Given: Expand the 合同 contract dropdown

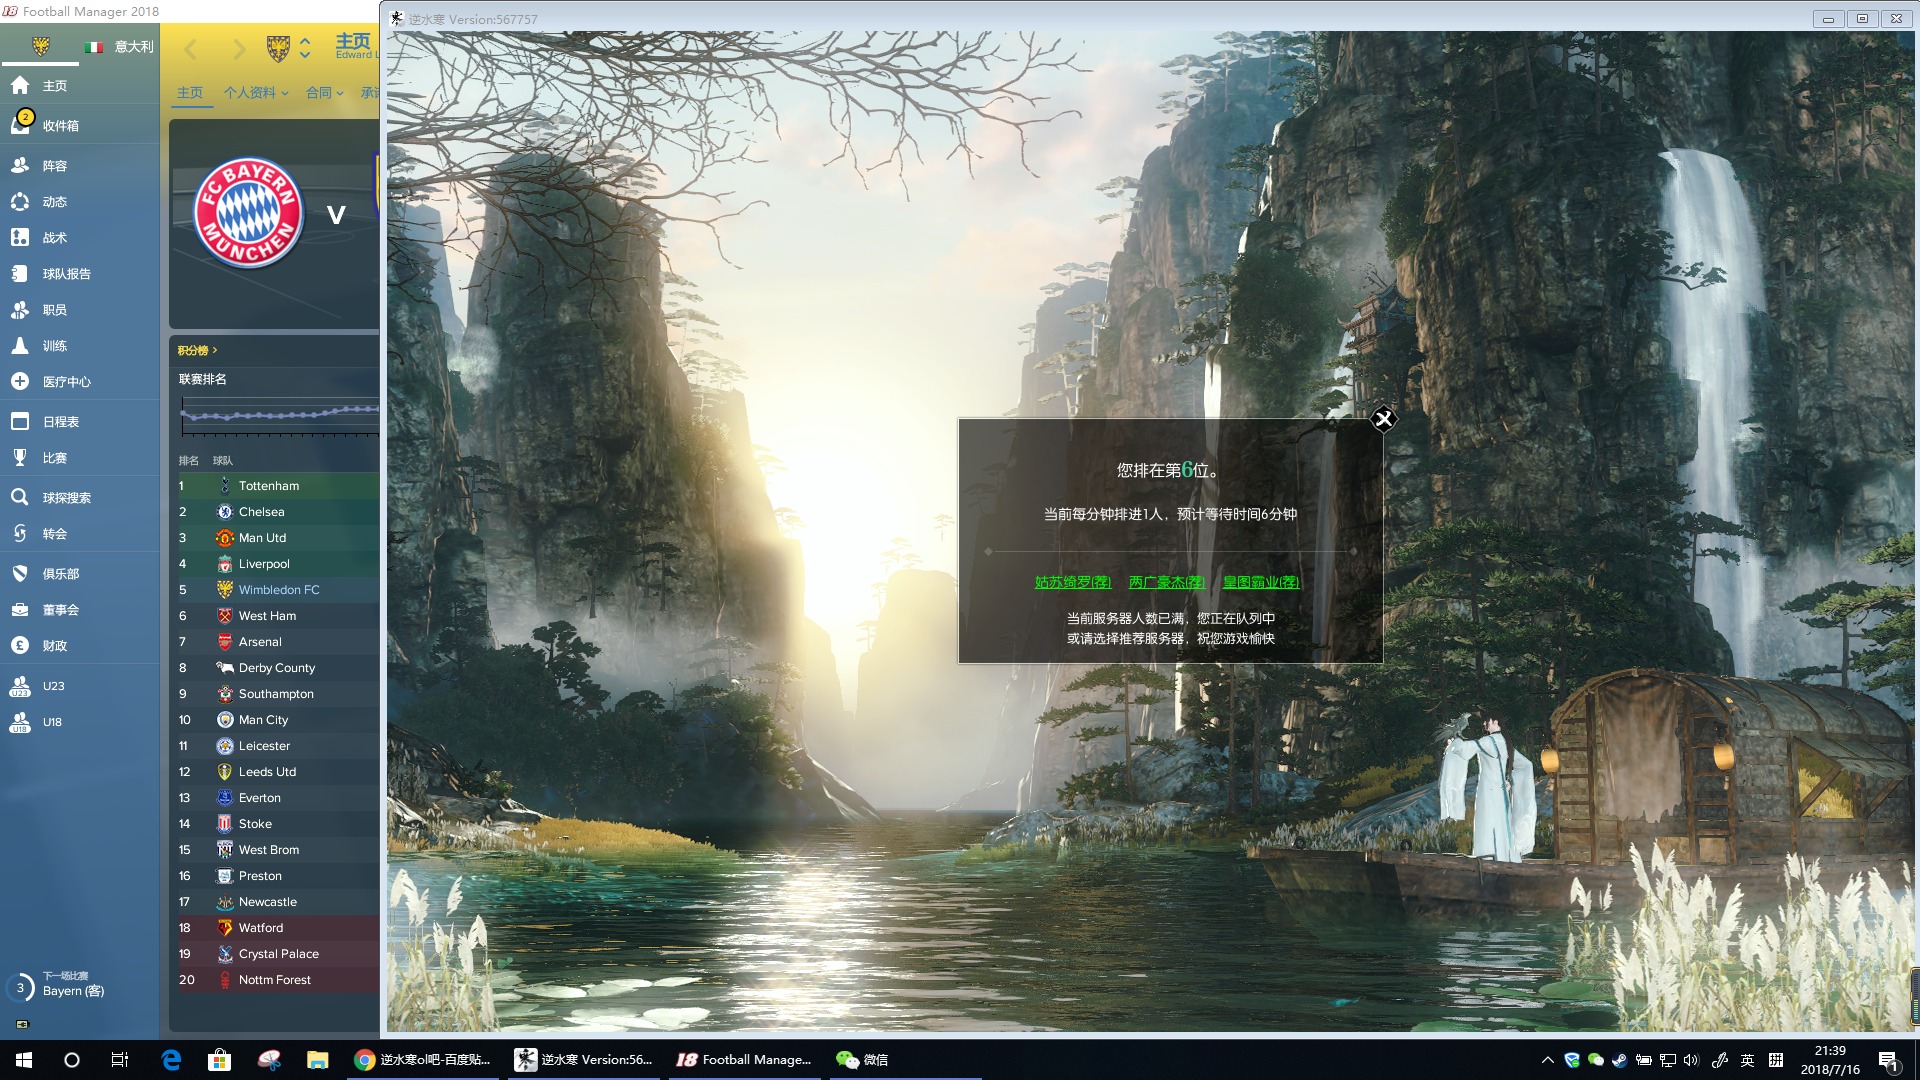Looking at the screenshot, I should point(324,93).
